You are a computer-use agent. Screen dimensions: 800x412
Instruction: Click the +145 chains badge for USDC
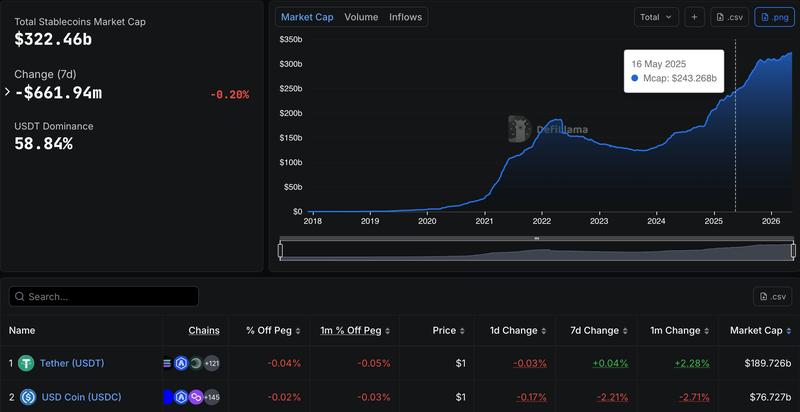click(212, 397)
